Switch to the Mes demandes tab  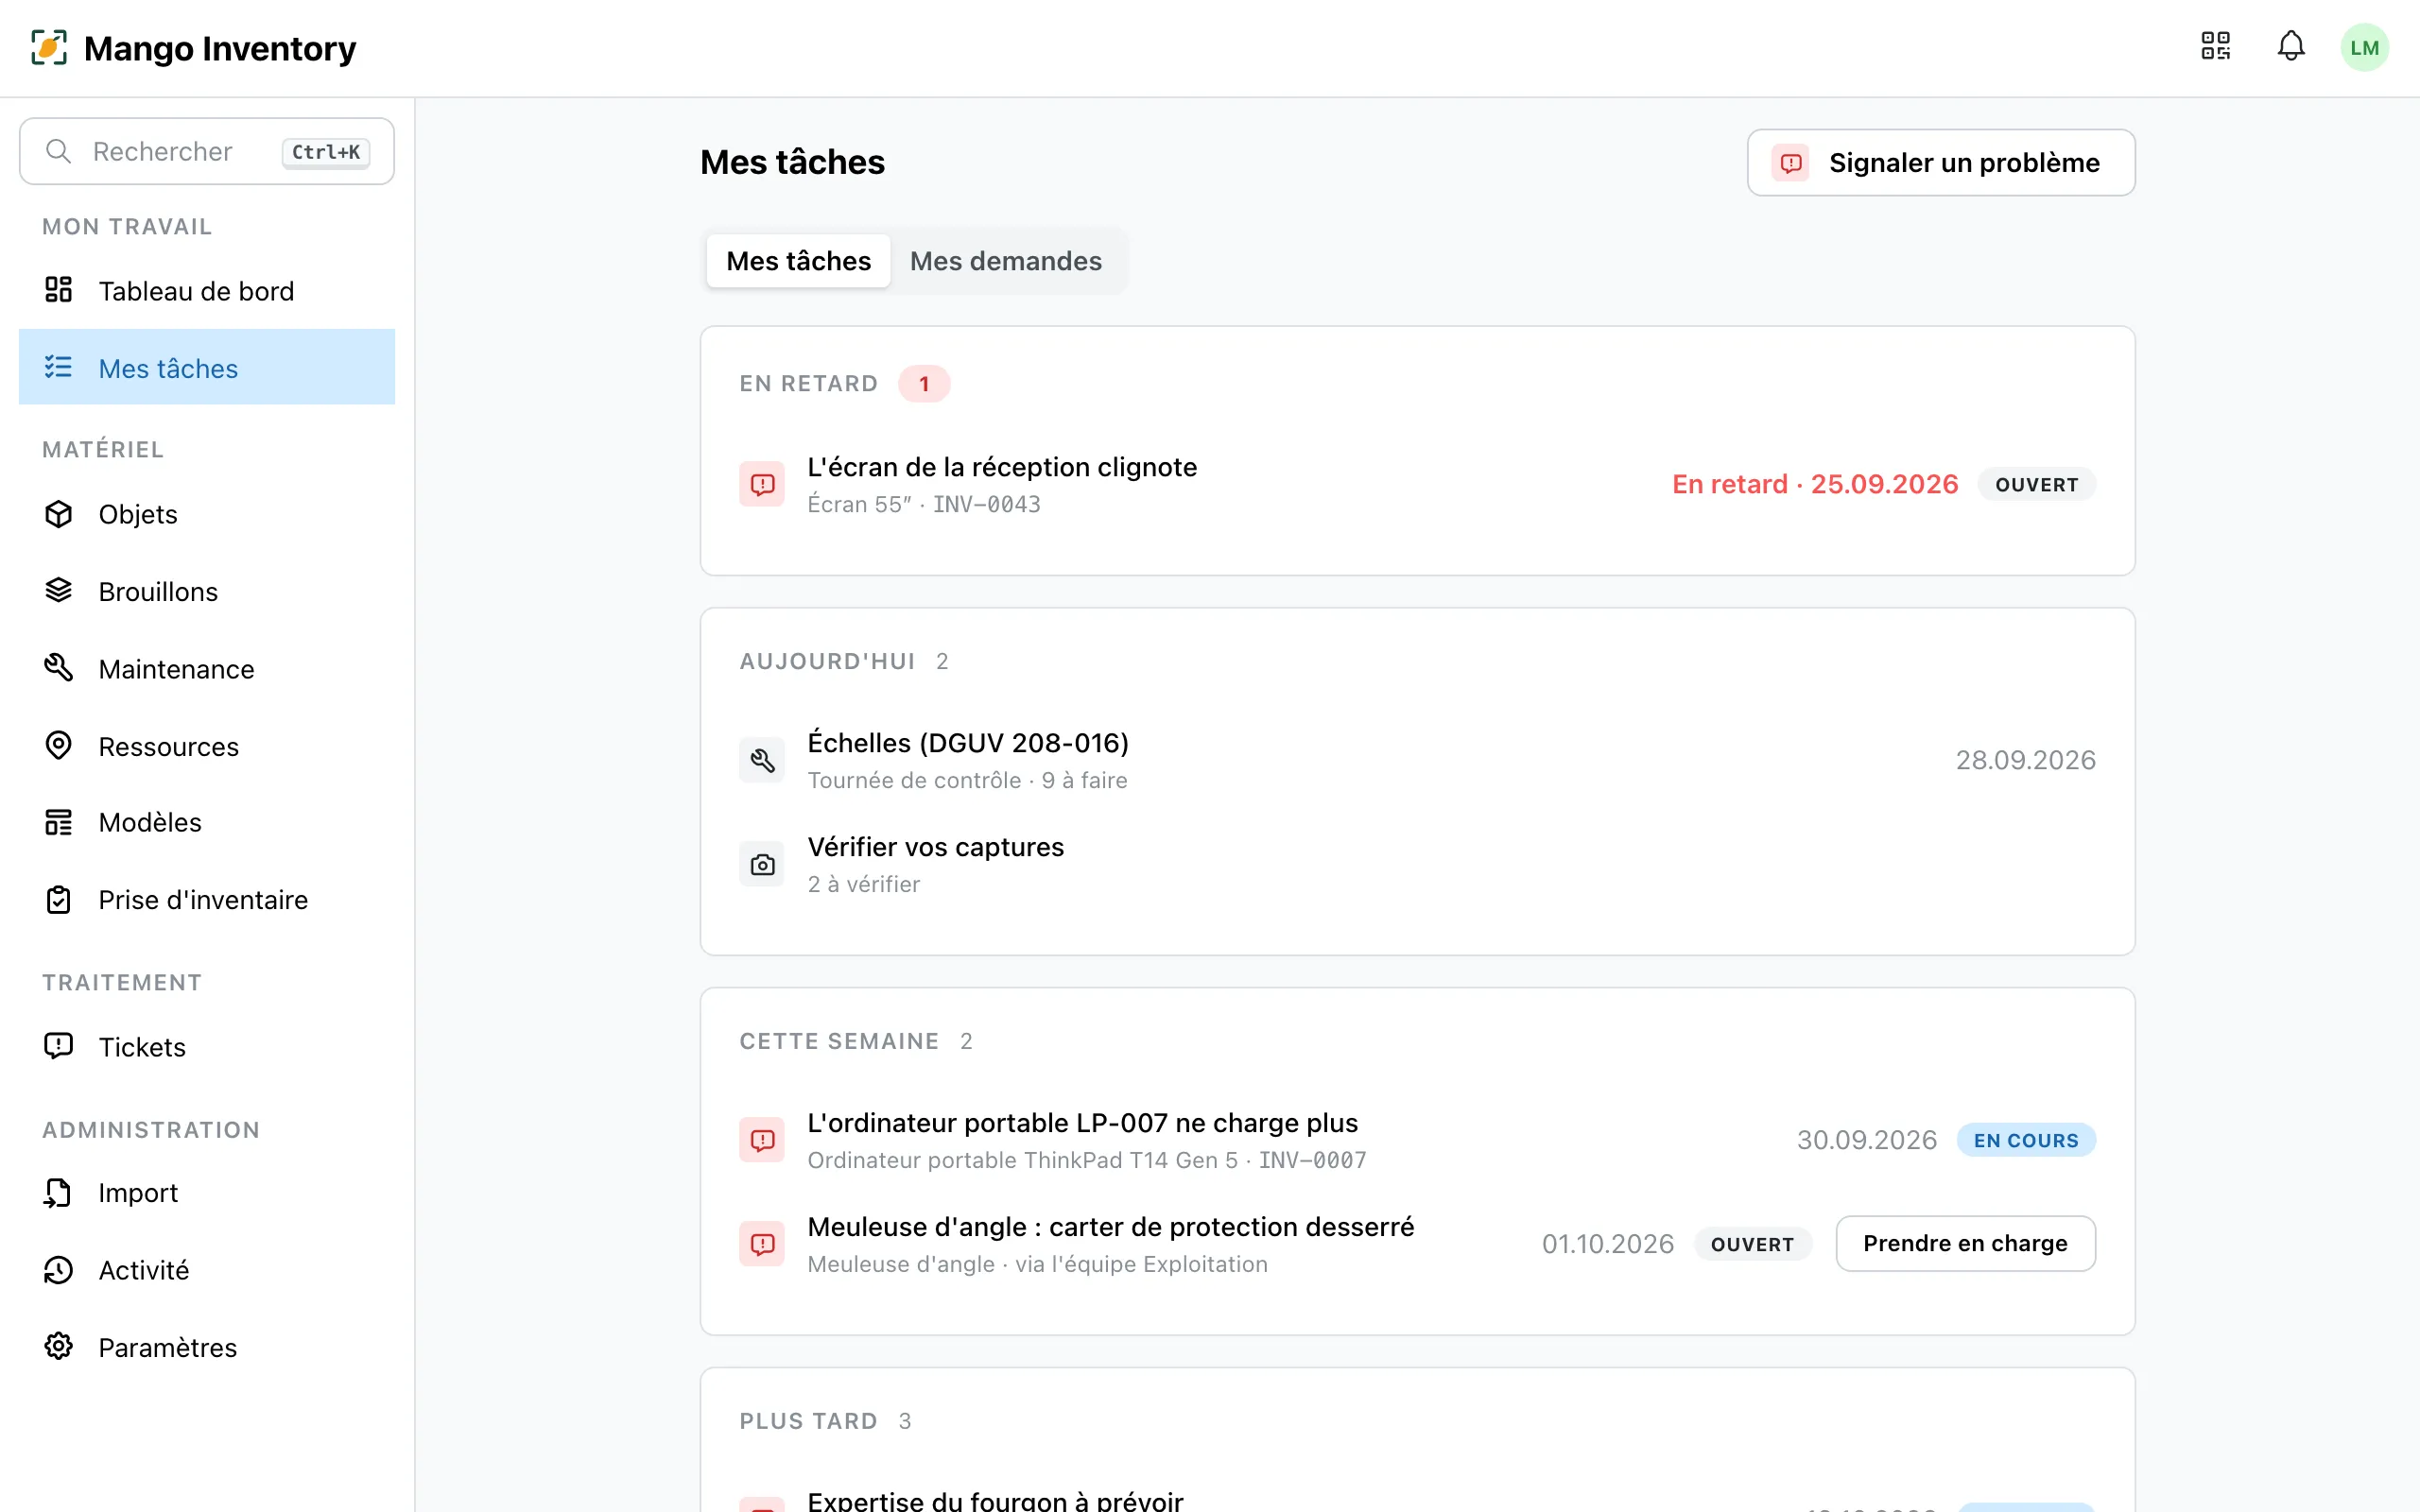[x=1005, y=261]
